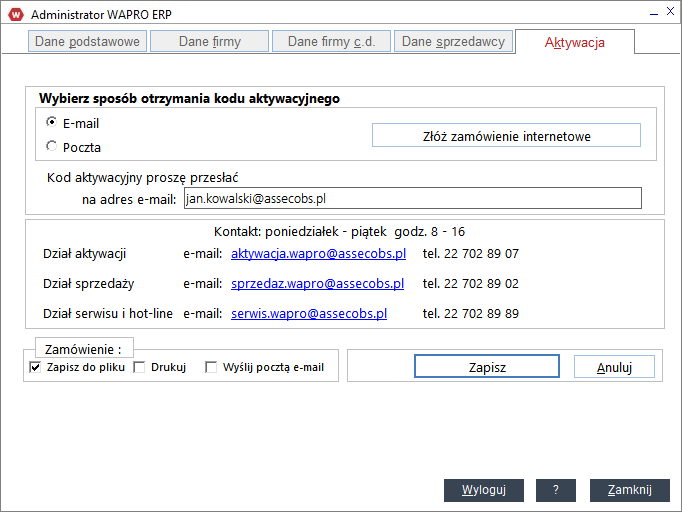Click phone number tel. 22 702 89 02

[471, 284]
